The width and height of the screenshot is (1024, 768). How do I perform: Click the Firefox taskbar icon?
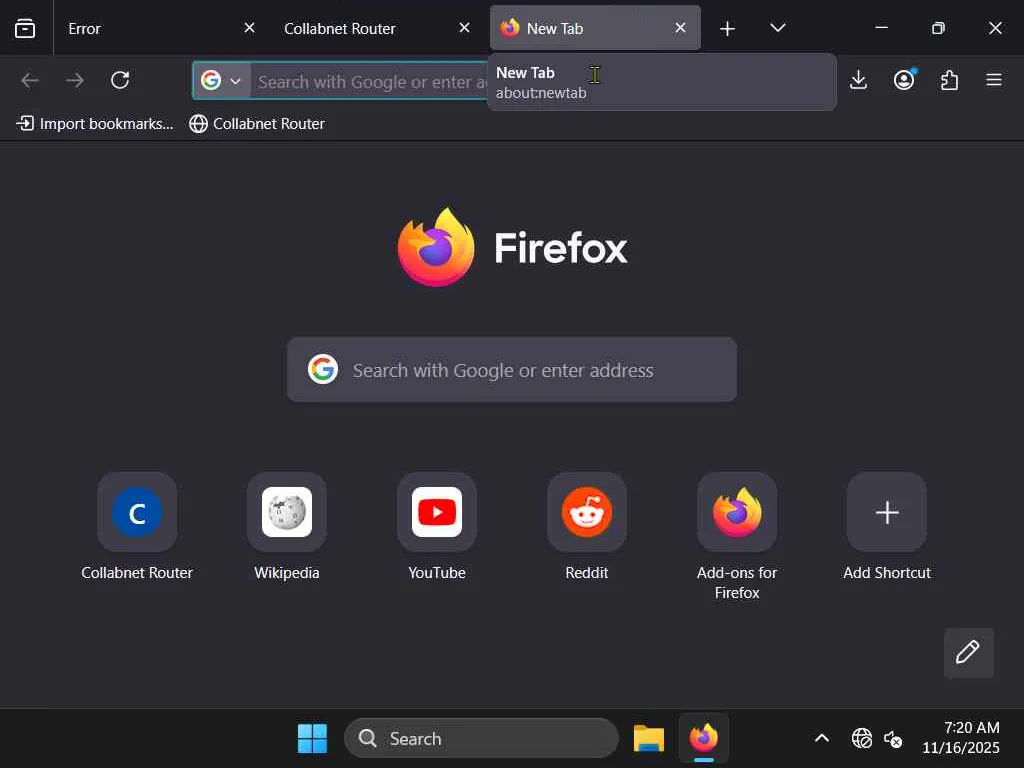pos(703,739)
